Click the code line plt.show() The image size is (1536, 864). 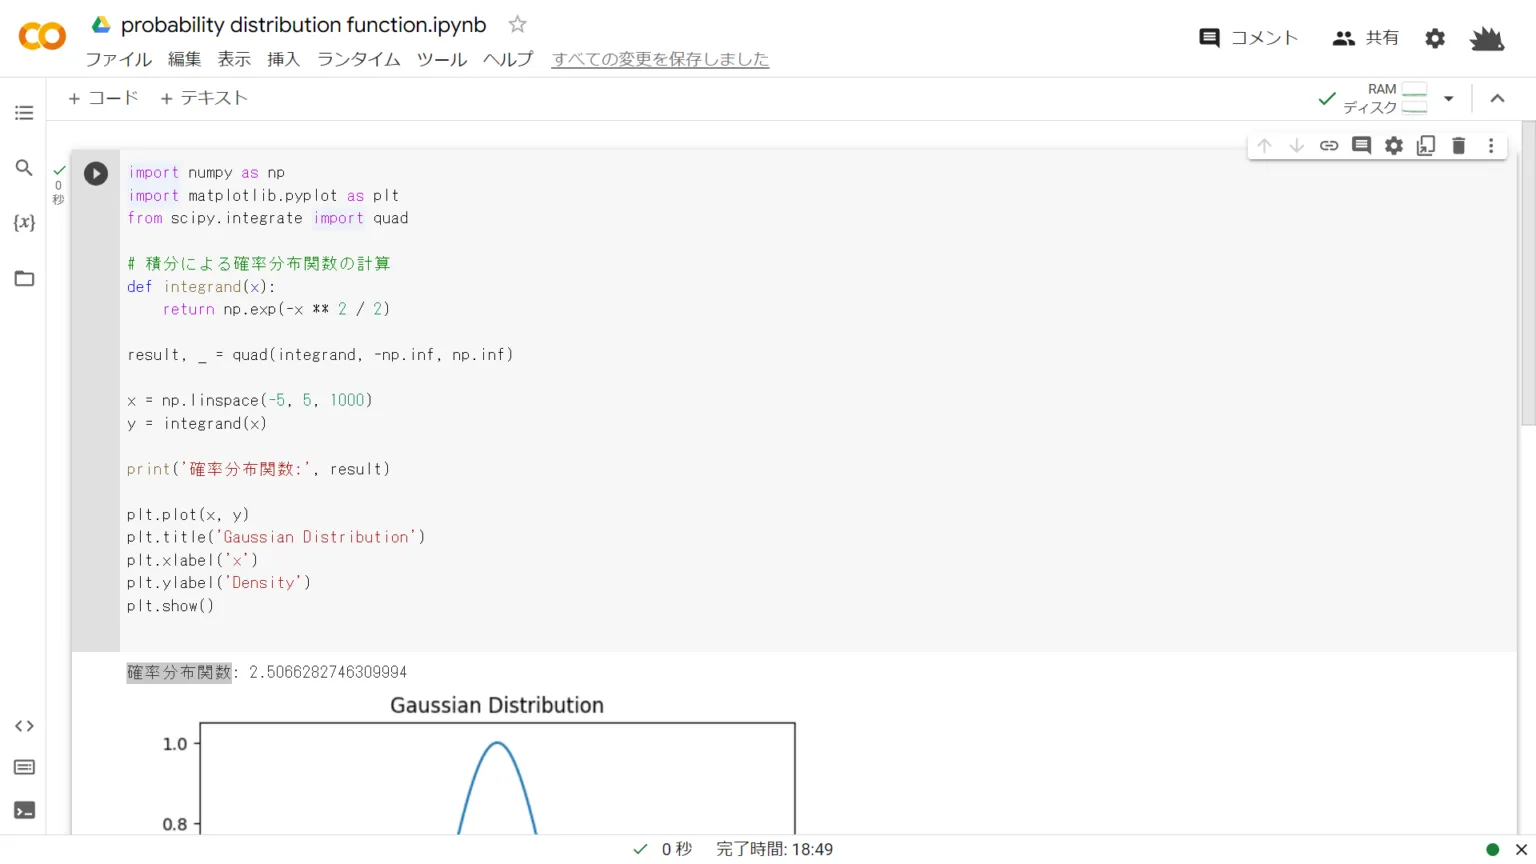point(170,606)
